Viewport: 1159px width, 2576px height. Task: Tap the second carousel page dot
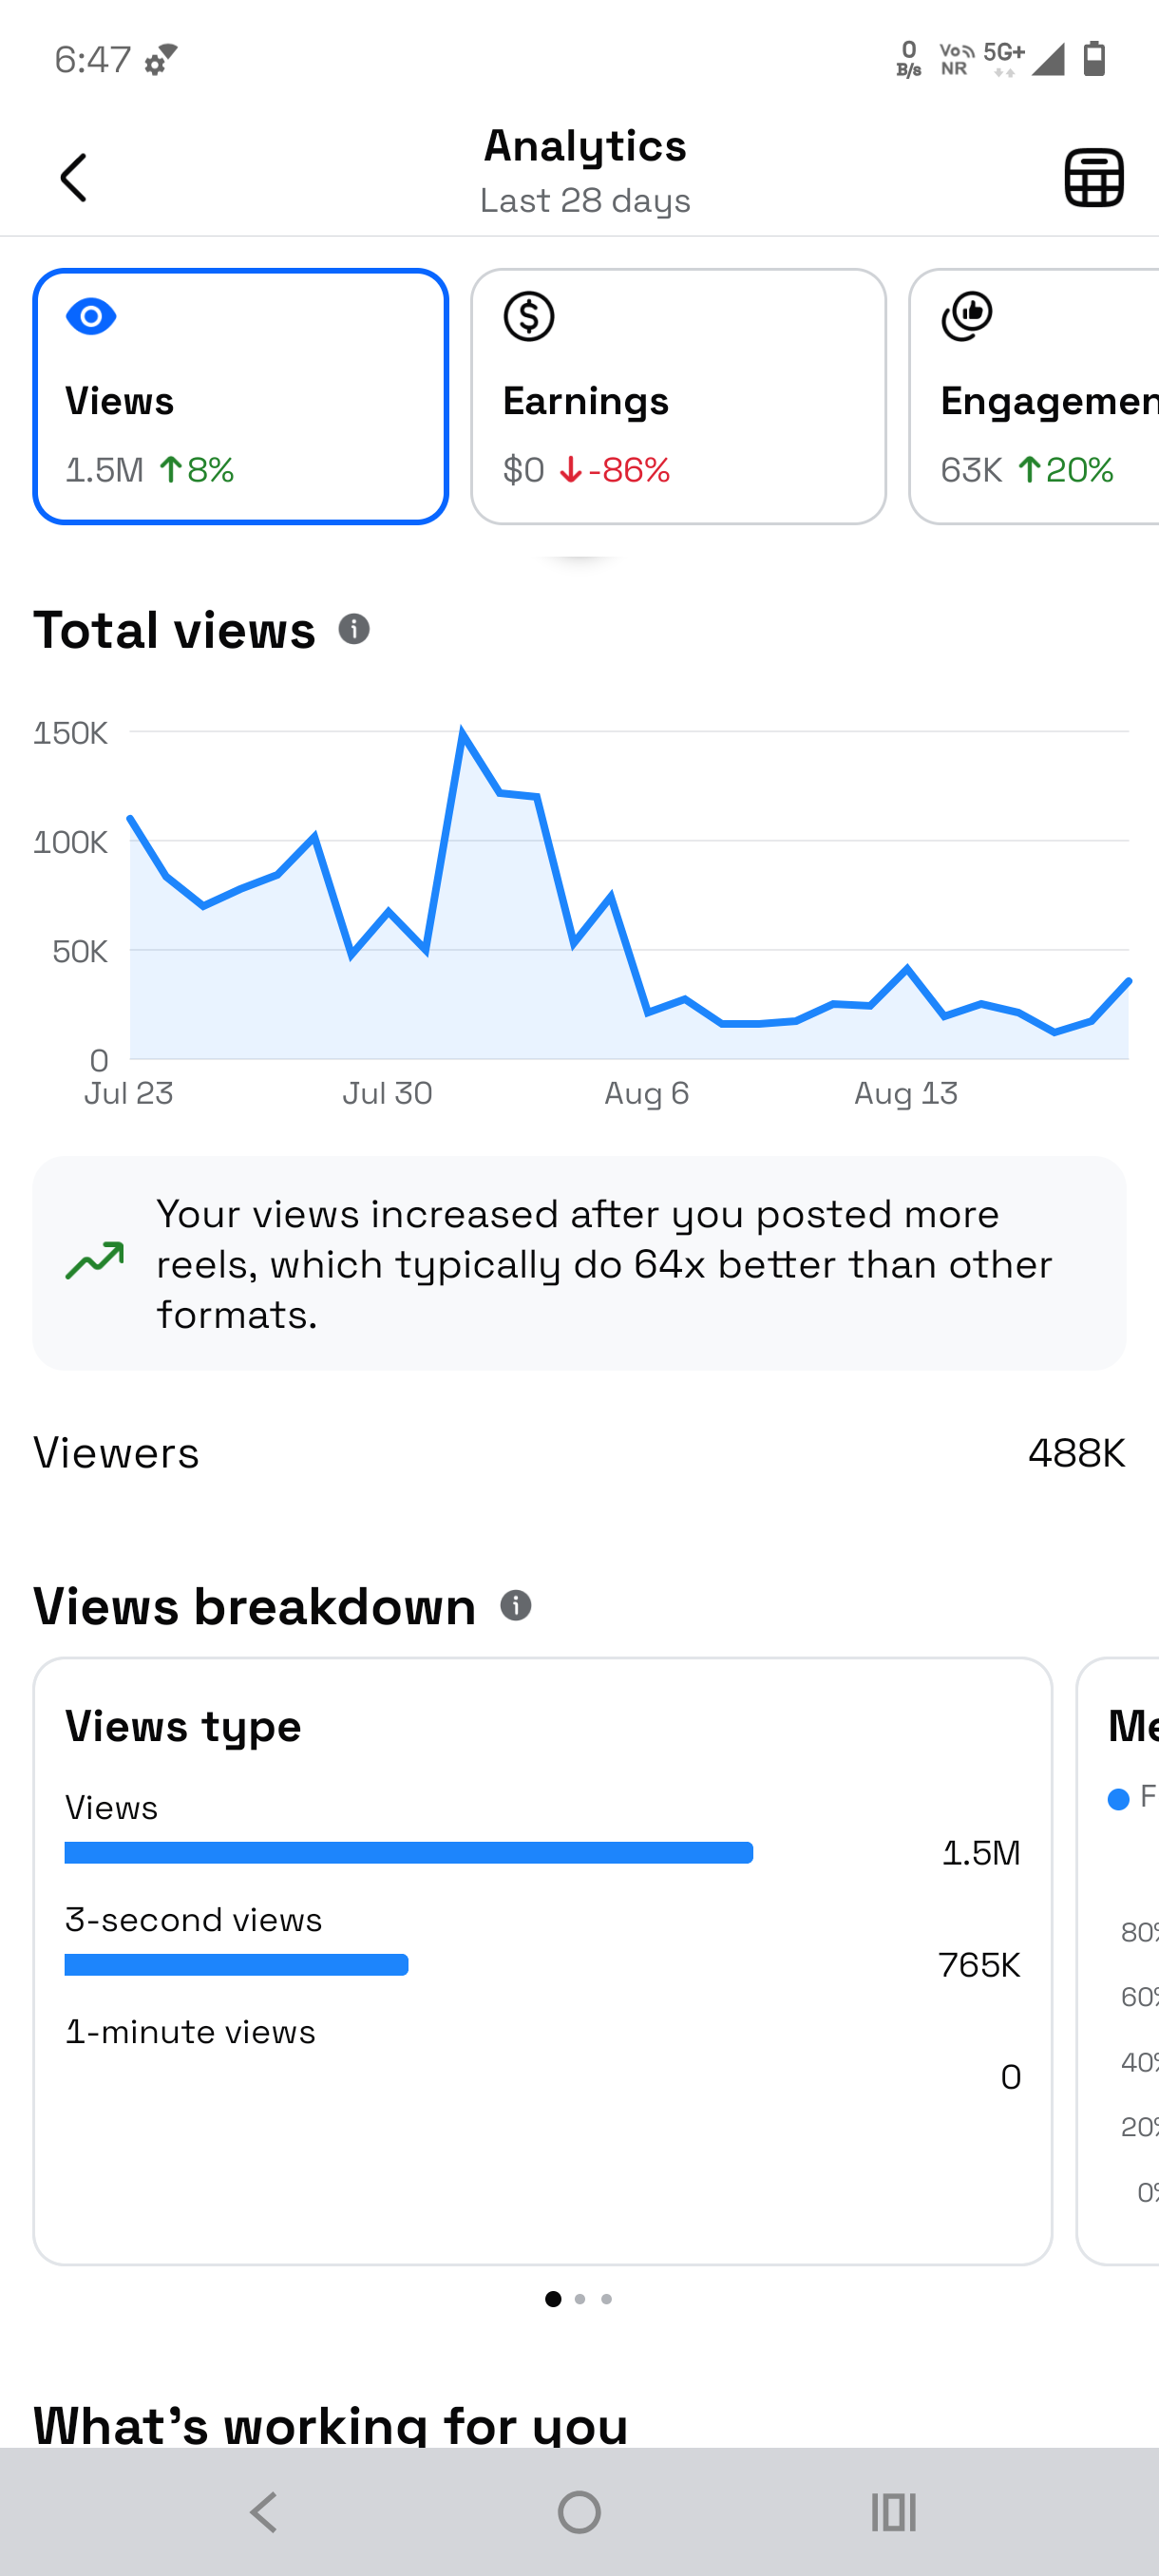point(580,2299)
